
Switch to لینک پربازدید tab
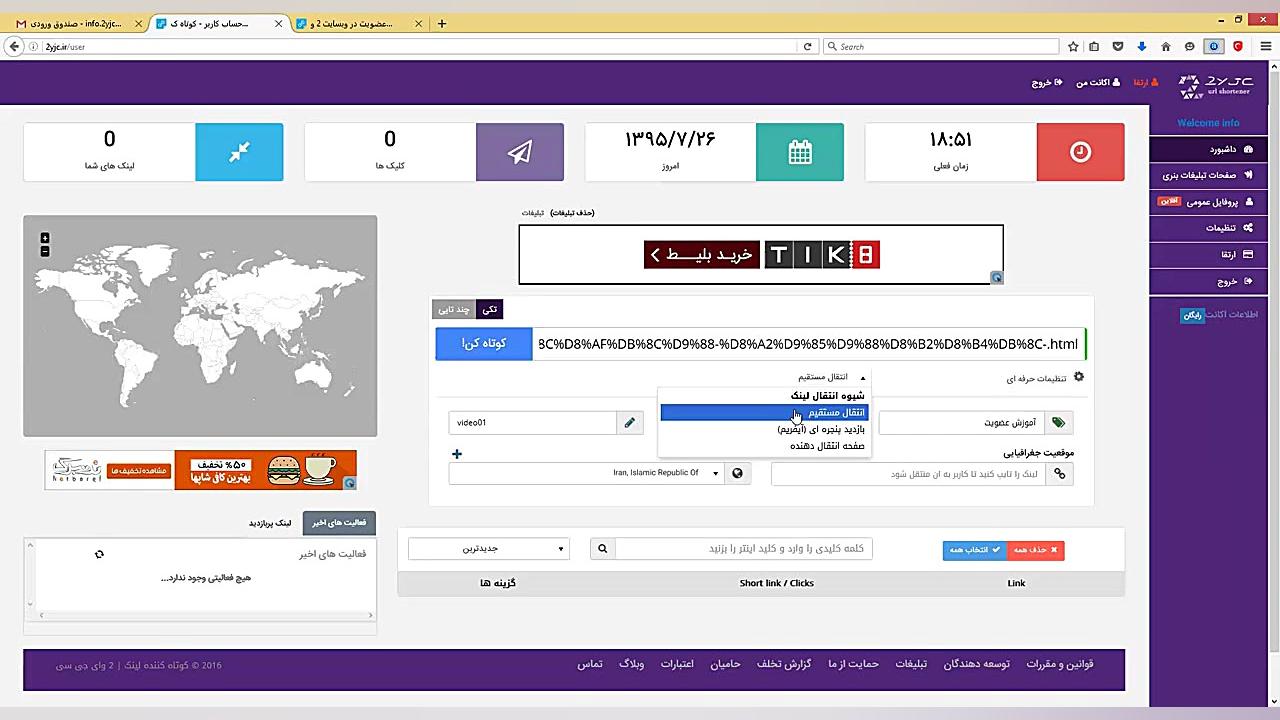coord(270,523)
